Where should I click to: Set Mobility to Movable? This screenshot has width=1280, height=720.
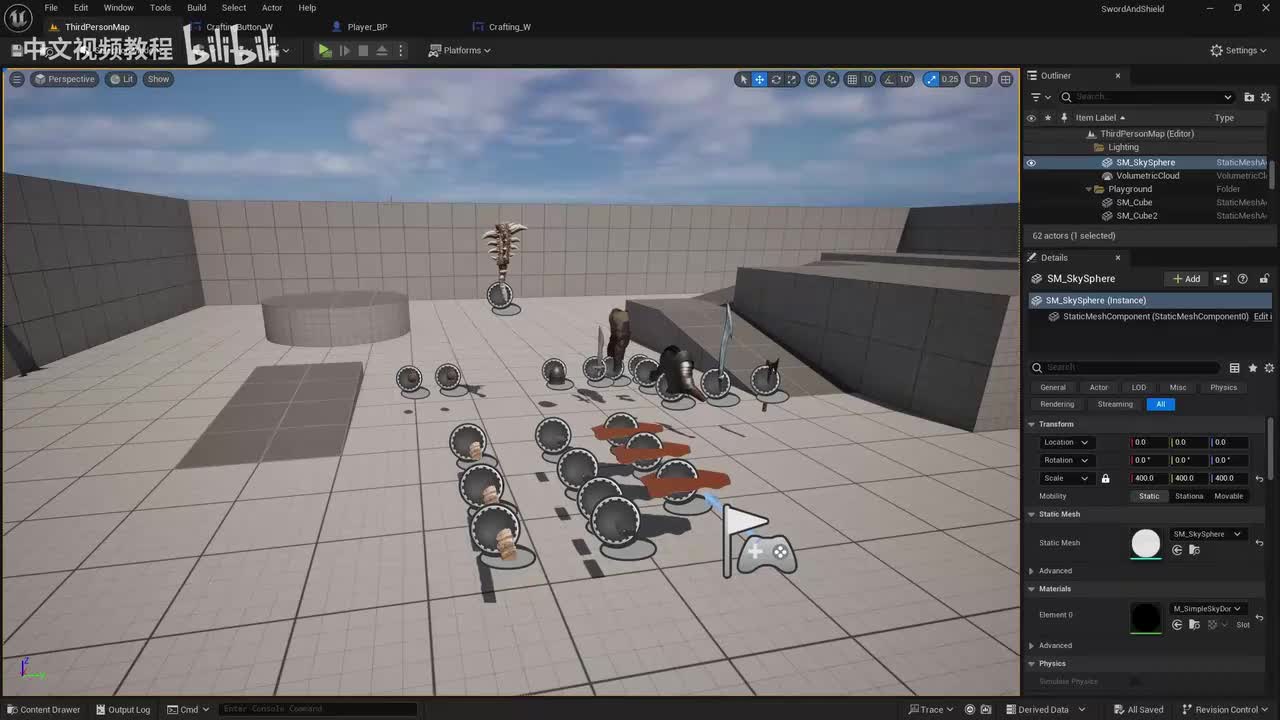click(1228, 497)
